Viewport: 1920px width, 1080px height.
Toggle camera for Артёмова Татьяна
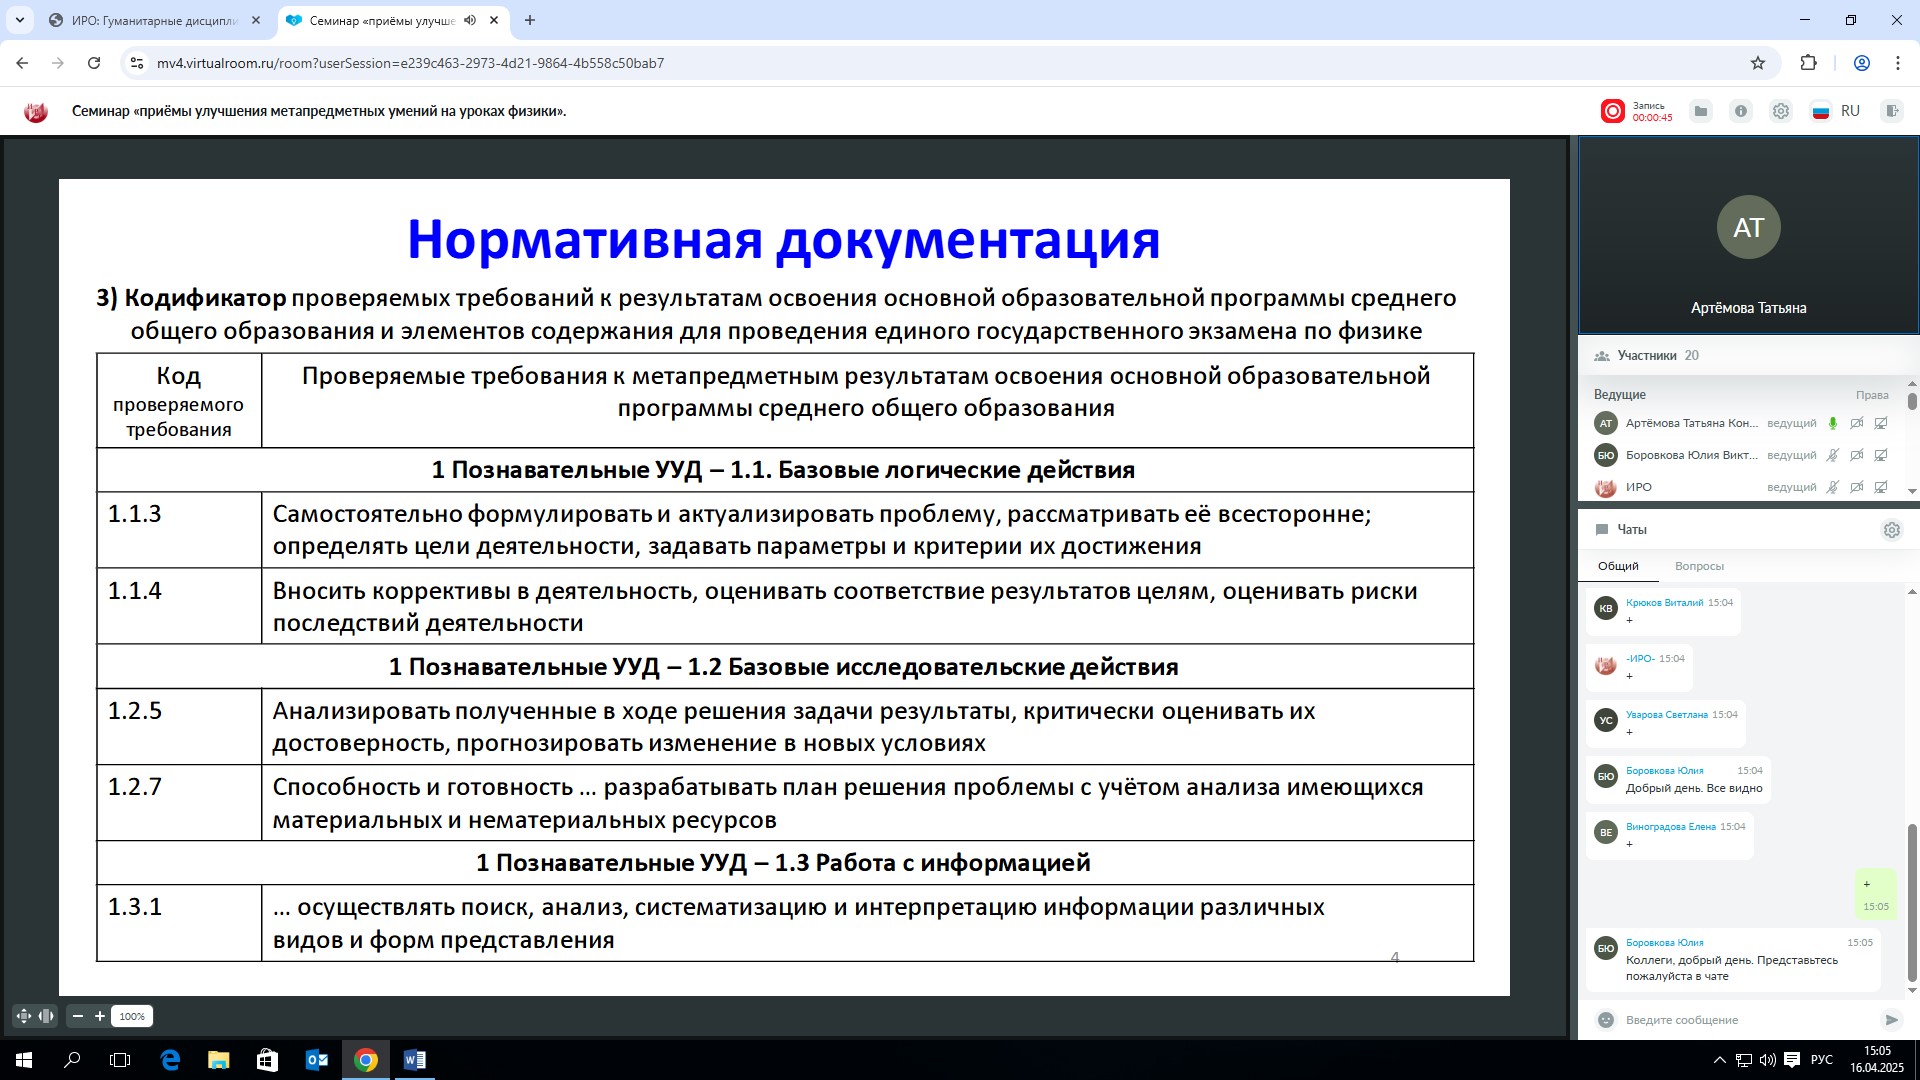click(x=1857, y=423)
